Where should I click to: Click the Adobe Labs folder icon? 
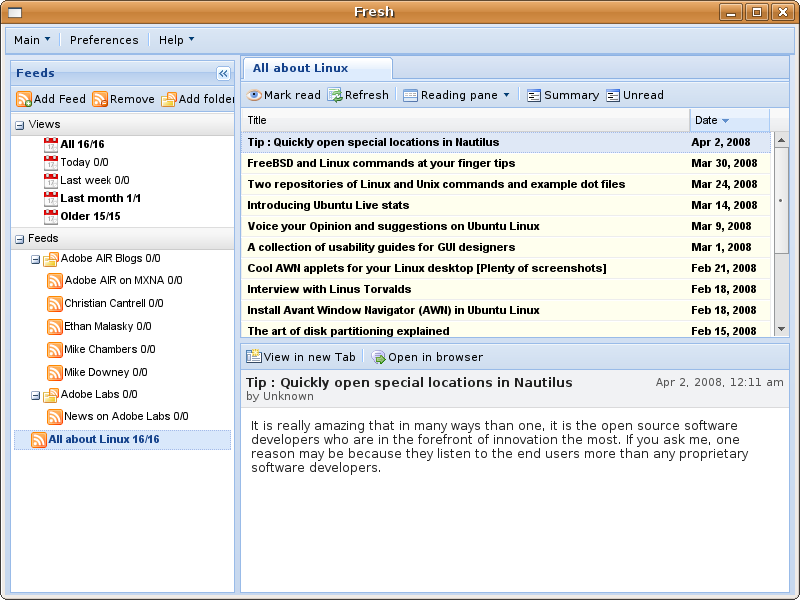coord(51,395)
